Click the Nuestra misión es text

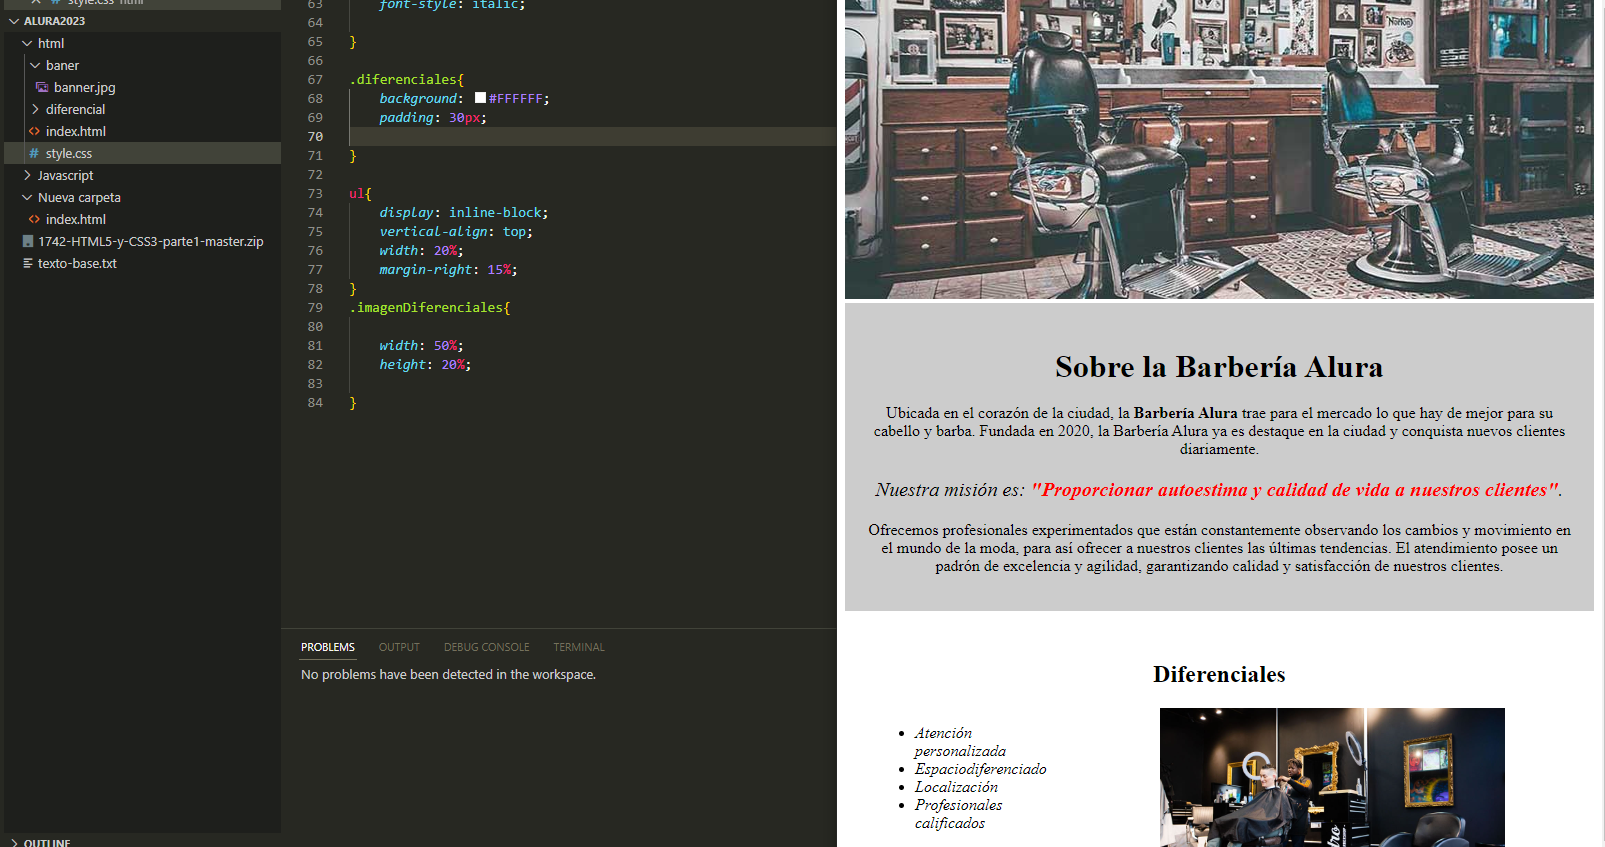click(x=950, y=490)
